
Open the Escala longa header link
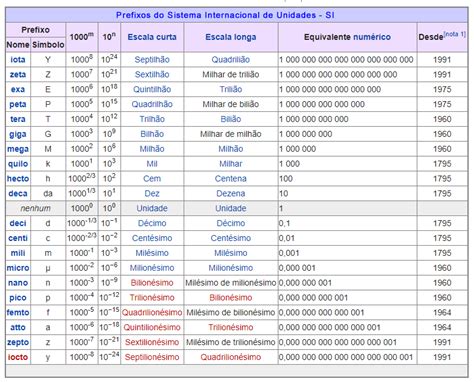coord(231,37)
